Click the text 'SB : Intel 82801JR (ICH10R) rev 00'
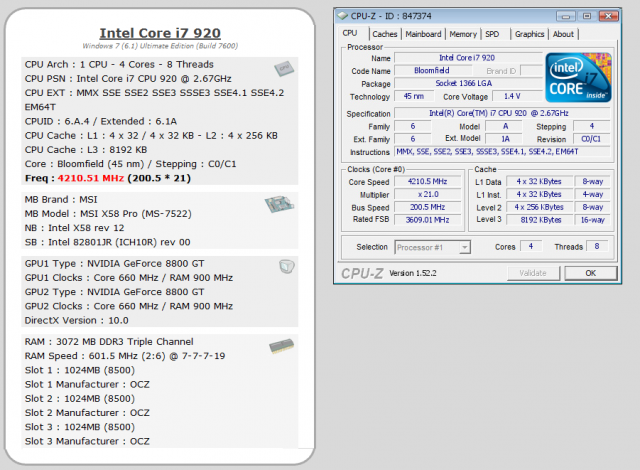Viewport: 640px width, 470px height. coord(107,242)
